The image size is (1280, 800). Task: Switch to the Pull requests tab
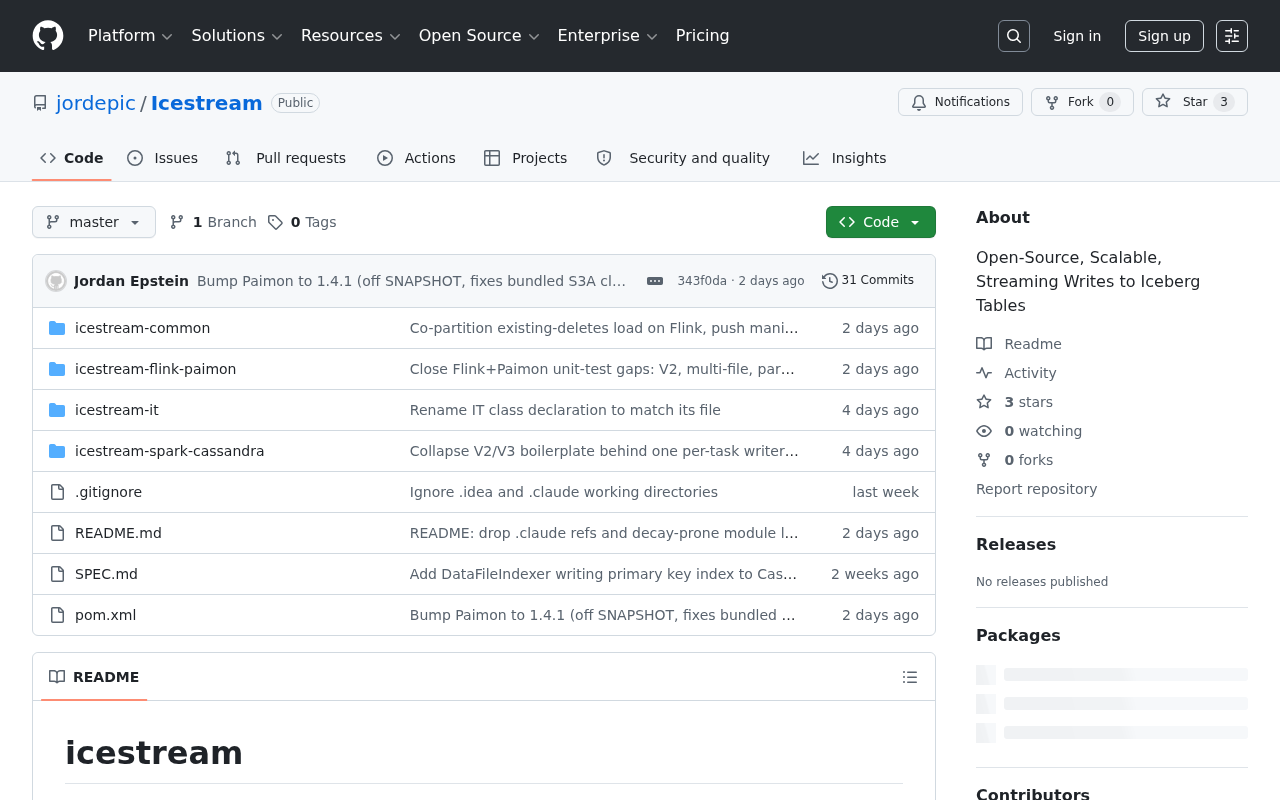coord(285,158)
